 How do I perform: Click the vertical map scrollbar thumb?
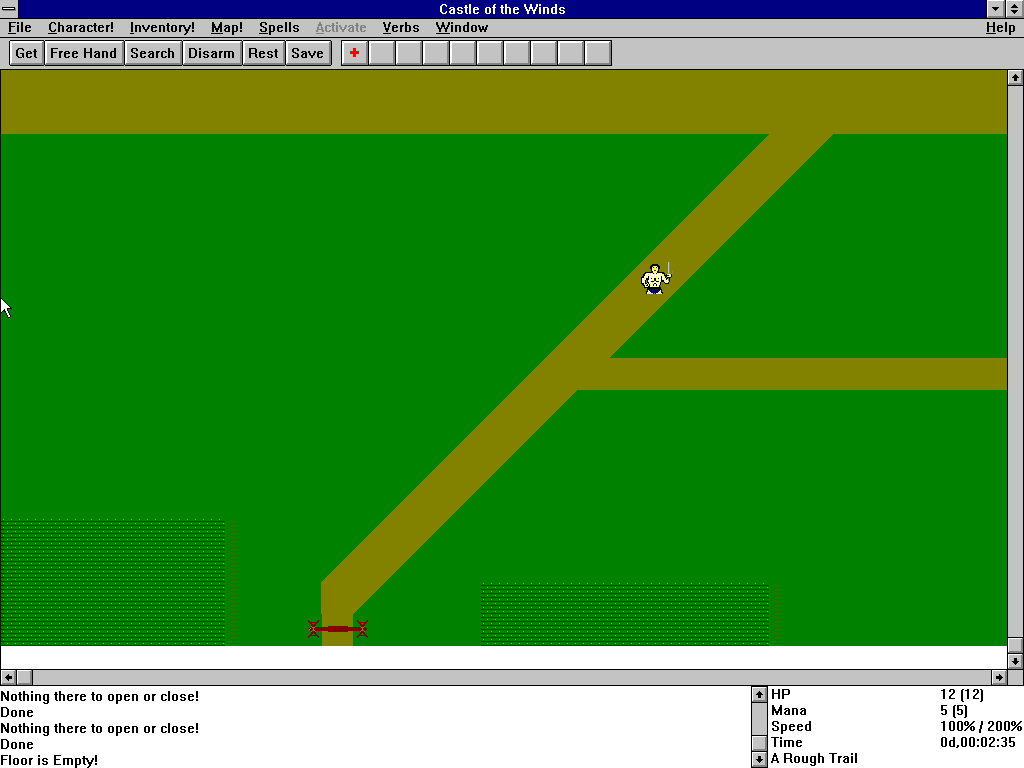[x=1015, y=645]
